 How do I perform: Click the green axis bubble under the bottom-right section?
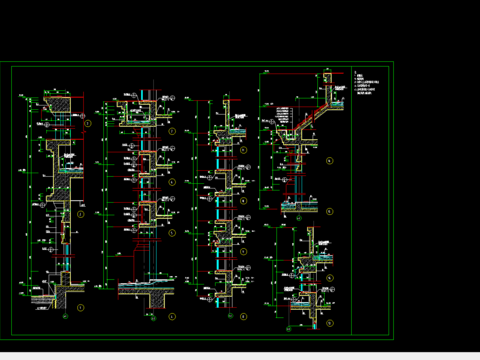(289, 329)
